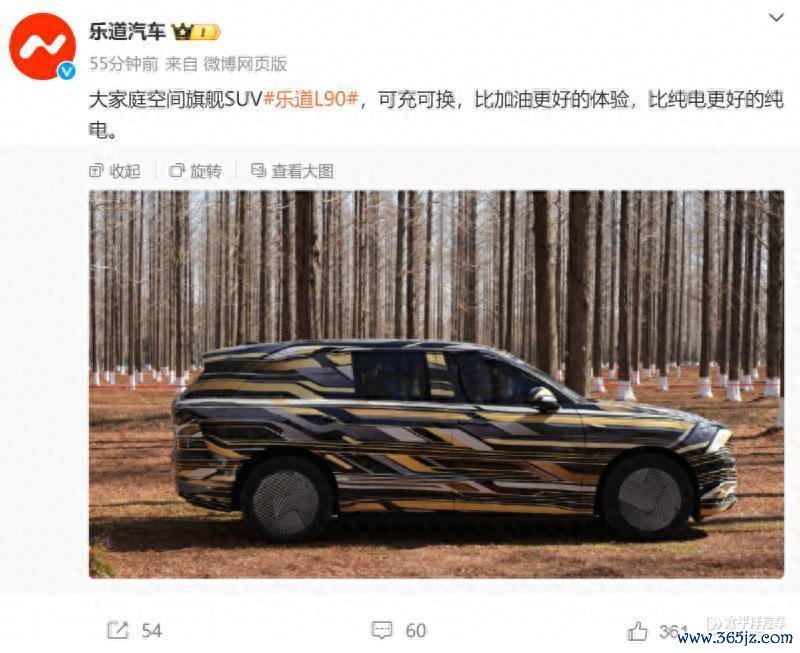This screenshot has width=800, height=653.
Task: Click the 查看大图 picture icon
Action: pyautogui.click(x=258, y=171)
